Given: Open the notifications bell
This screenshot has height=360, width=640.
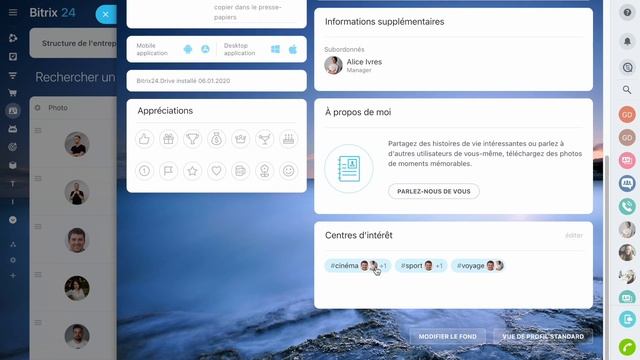Looking at the screenshot, I should 627,41.
